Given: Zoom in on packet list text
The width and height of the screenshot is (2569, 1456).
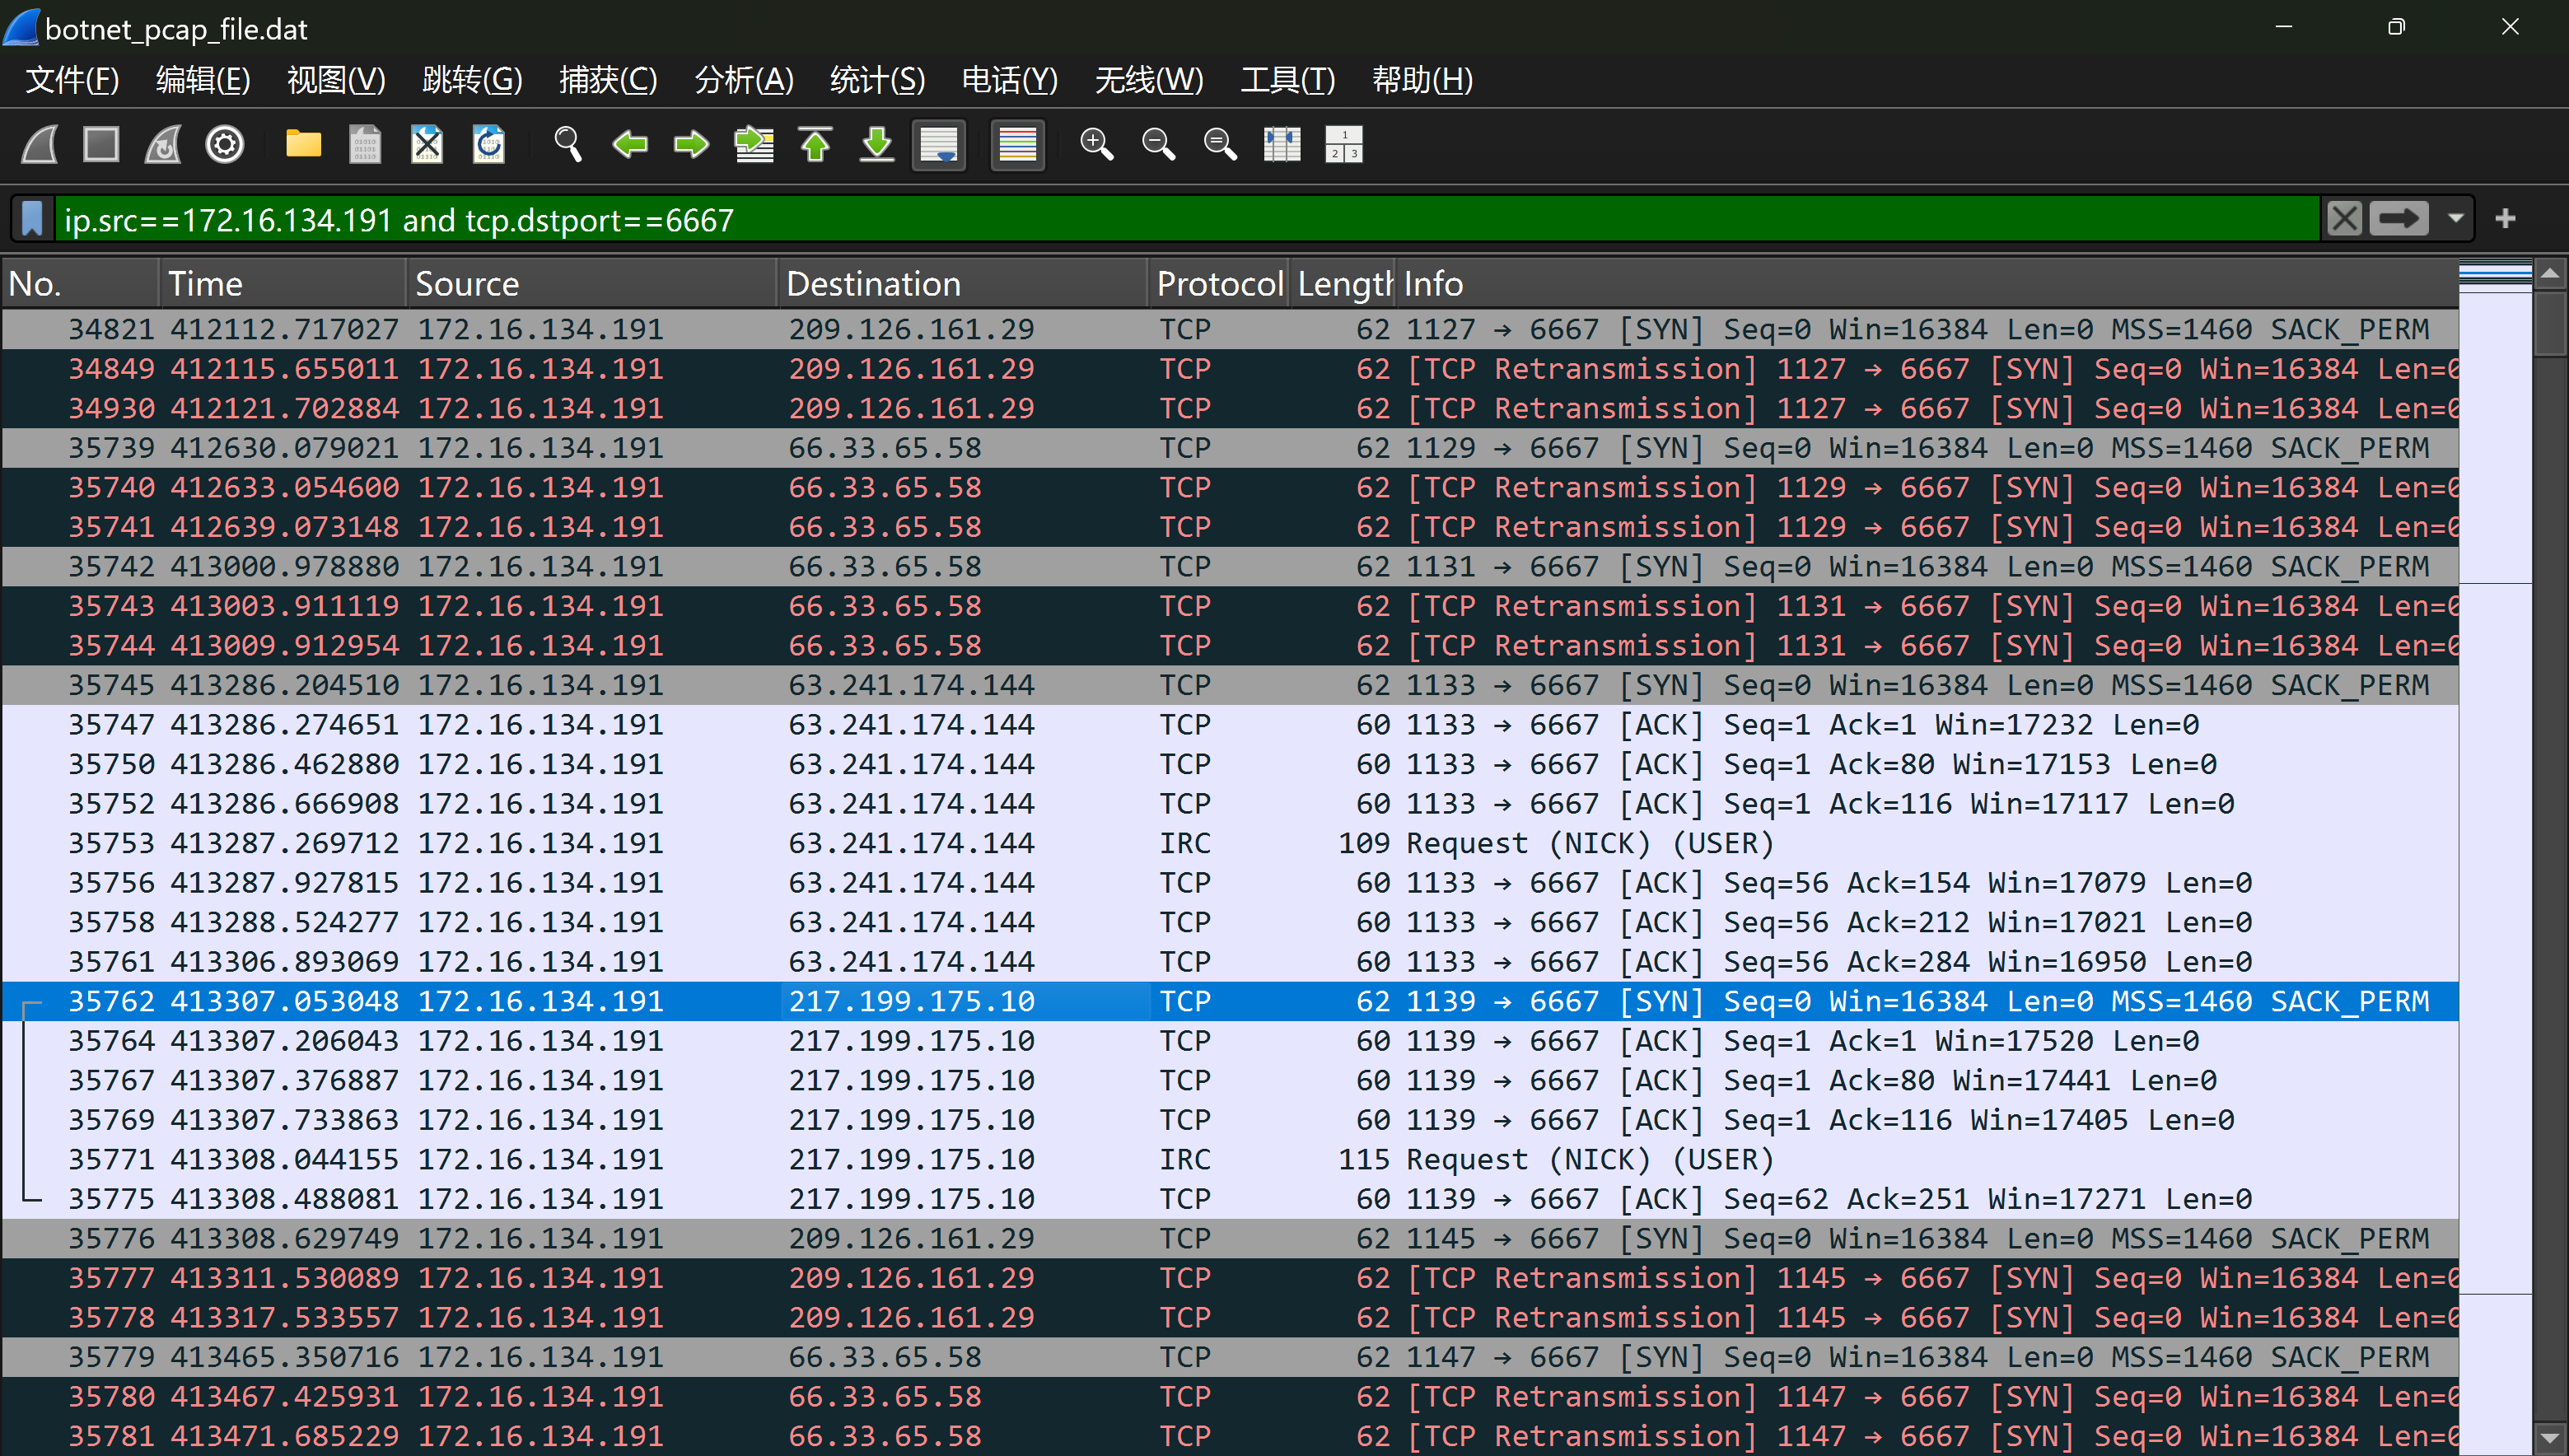Looking at the screenshot, I should pos(1096,145).
